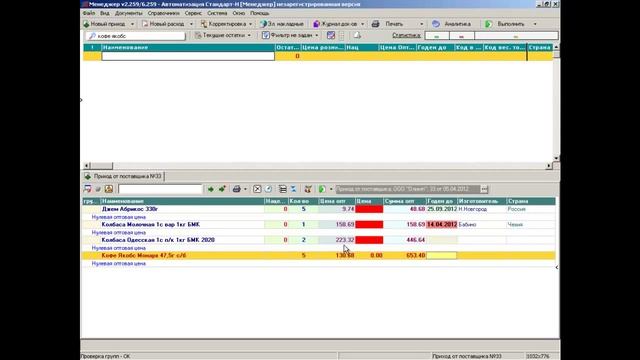Click the yellow Годен до cell in Кофе Якобс row

pyautogui.click(x=442, y=256)
